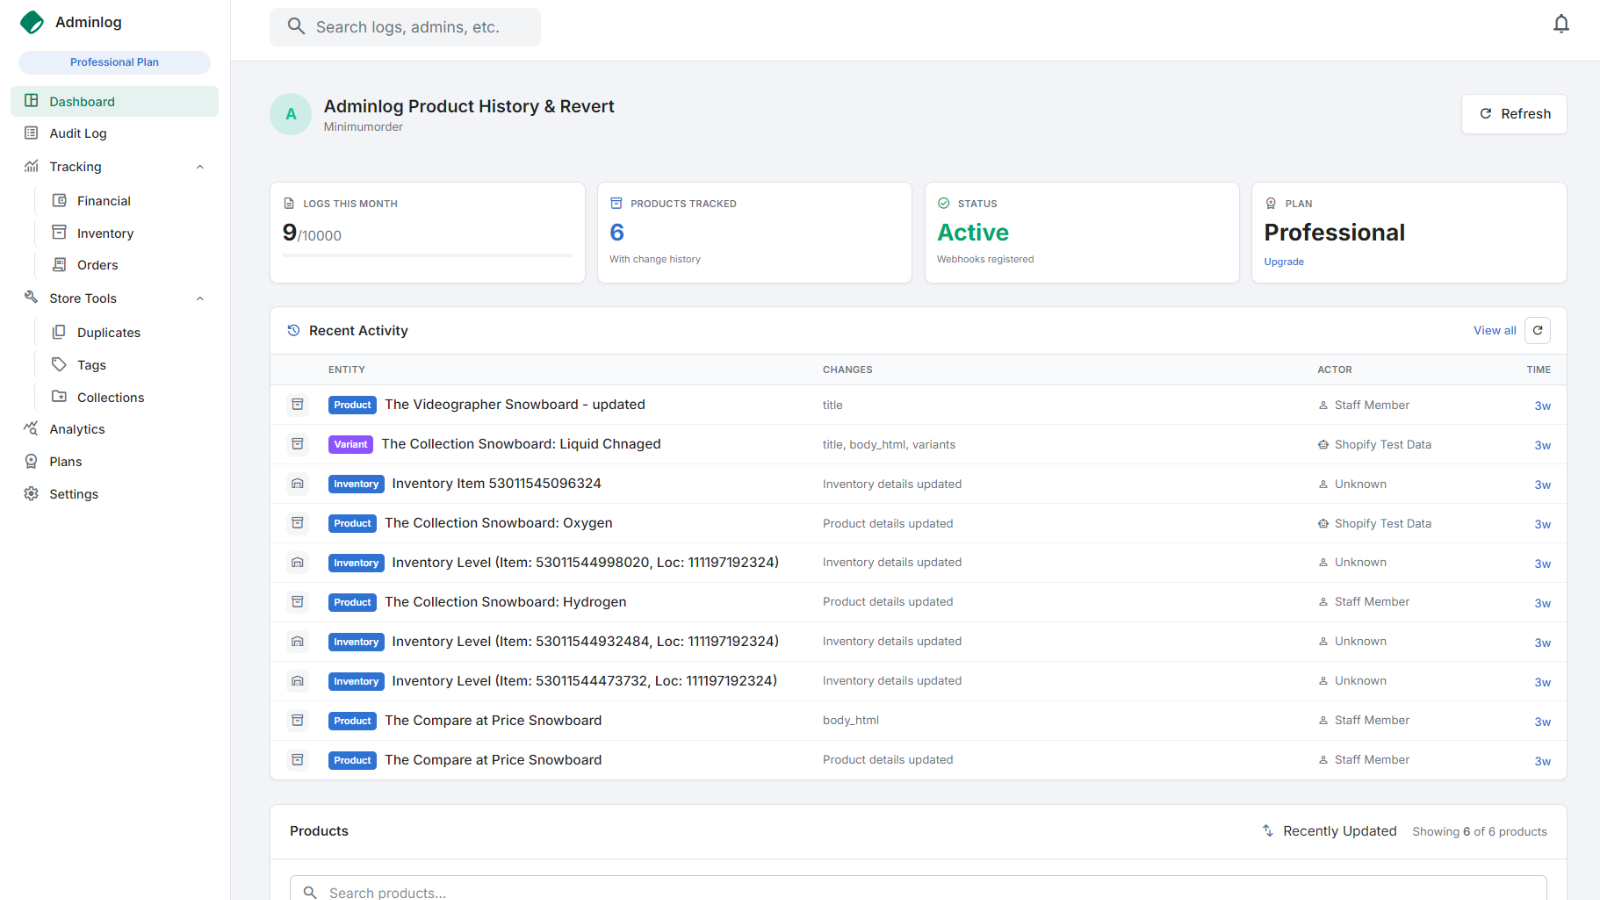This screenshot has width=1600, height=900.
Task: Collapse the Tracking section chevron
Action: (x=200, y=167)
